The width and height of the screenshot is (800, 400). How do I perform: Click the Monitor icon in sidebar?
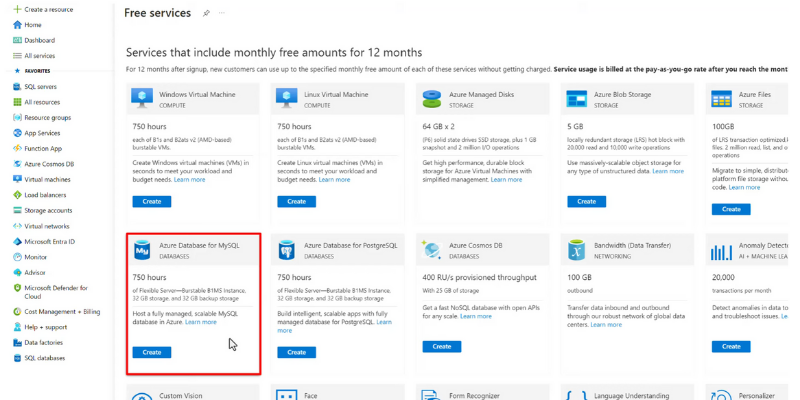[17, 257]
